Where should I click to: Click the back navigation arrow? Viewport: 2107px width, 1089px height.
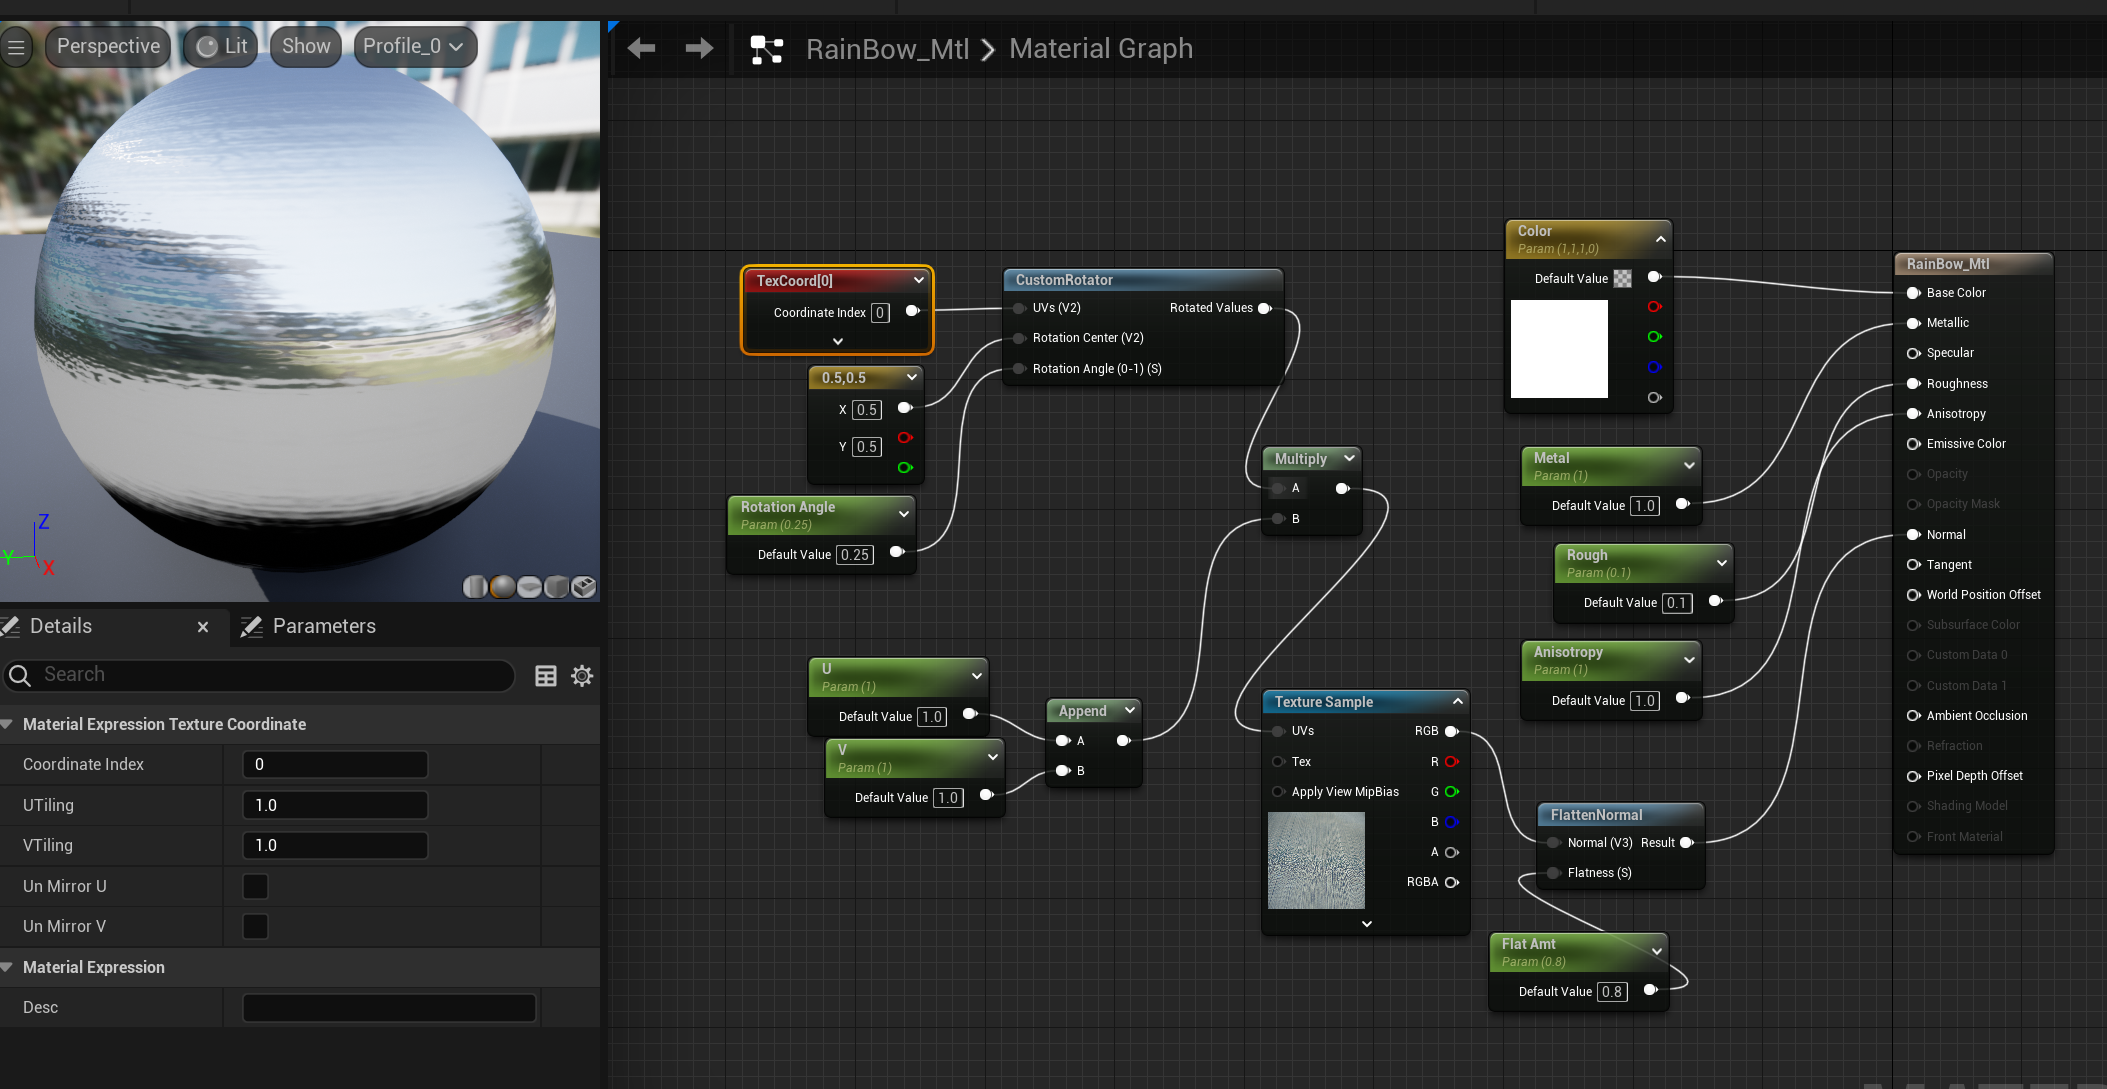point(641,48)
